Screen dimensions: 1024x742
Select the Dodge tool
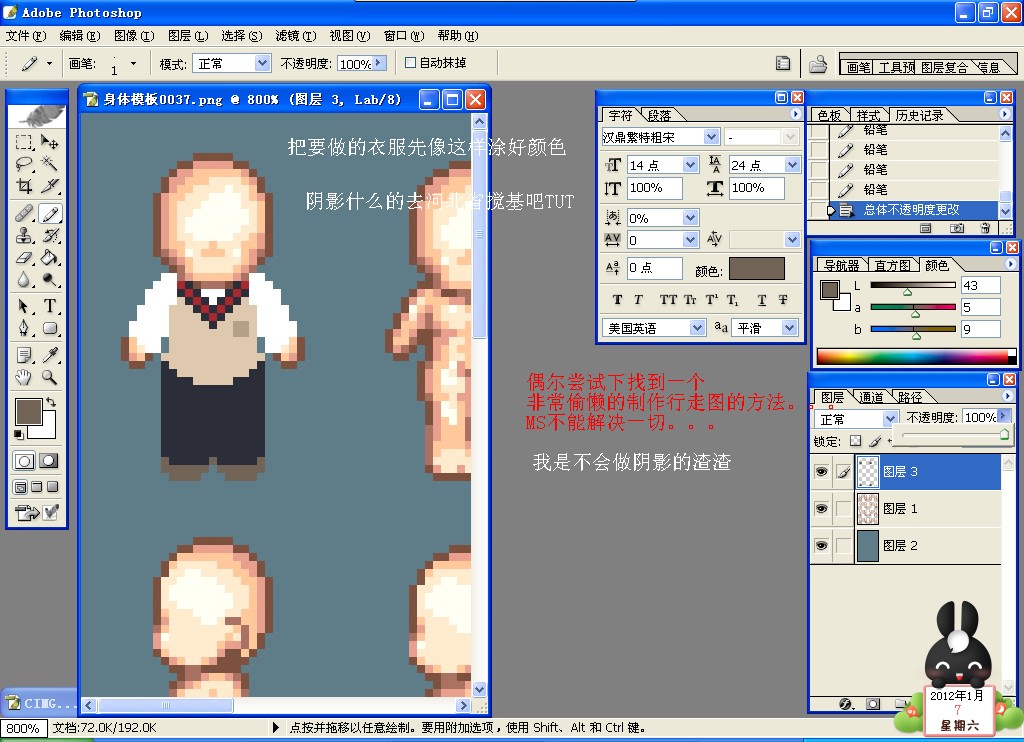click(50, 280)
